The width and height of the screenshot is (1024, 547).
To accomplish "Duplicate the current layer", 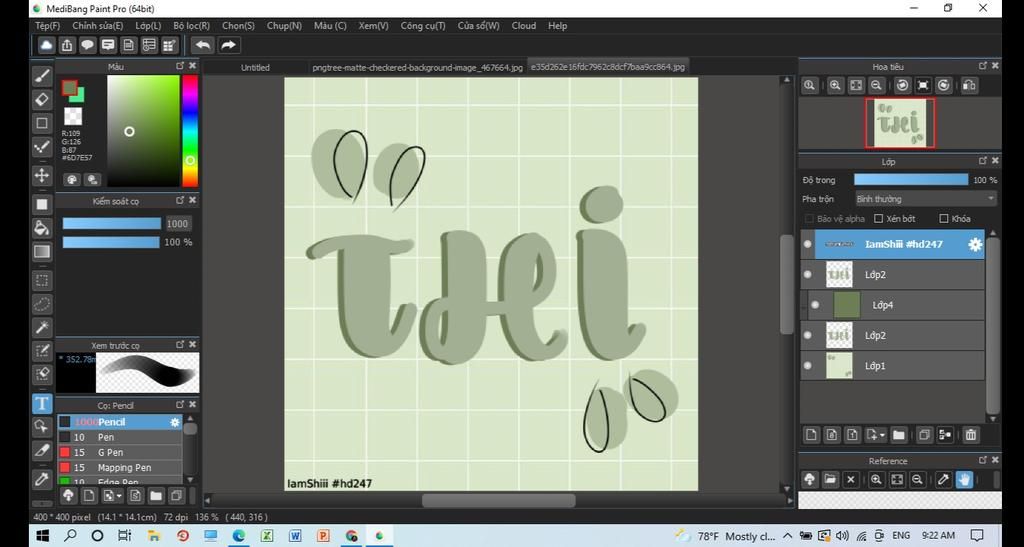I will [x=924, y=435].
